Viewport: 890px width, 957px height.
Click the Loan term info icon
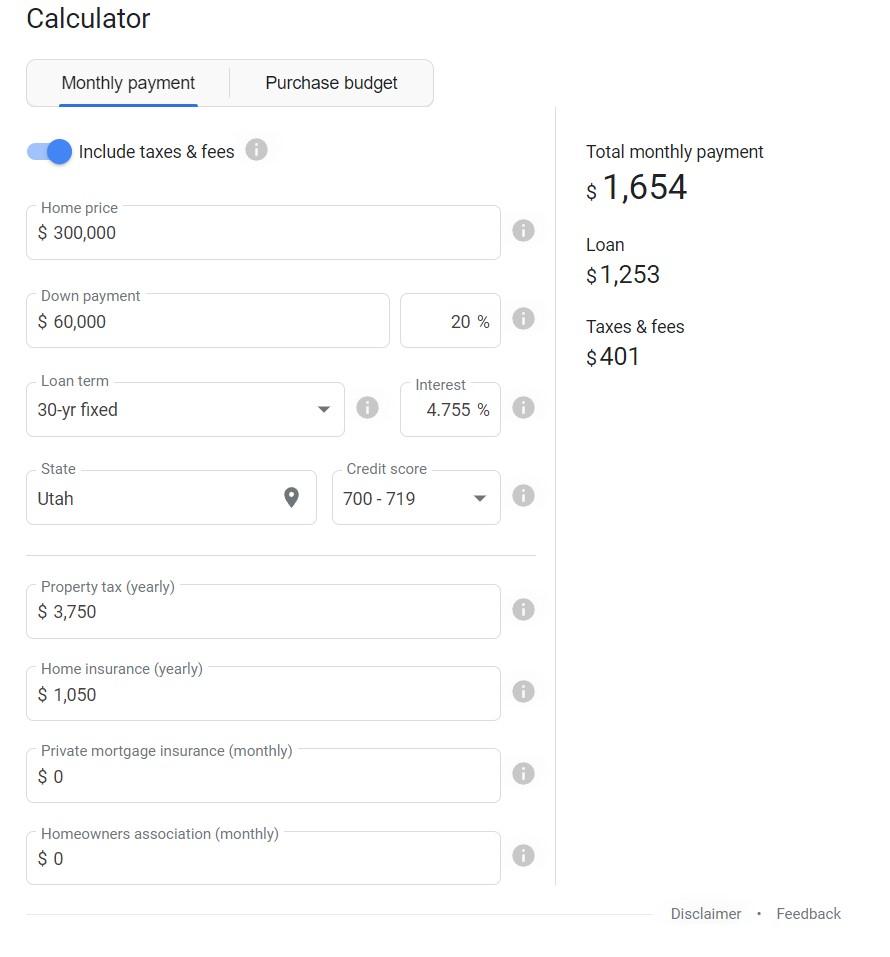pyautogui.click(x=367, y=407)
